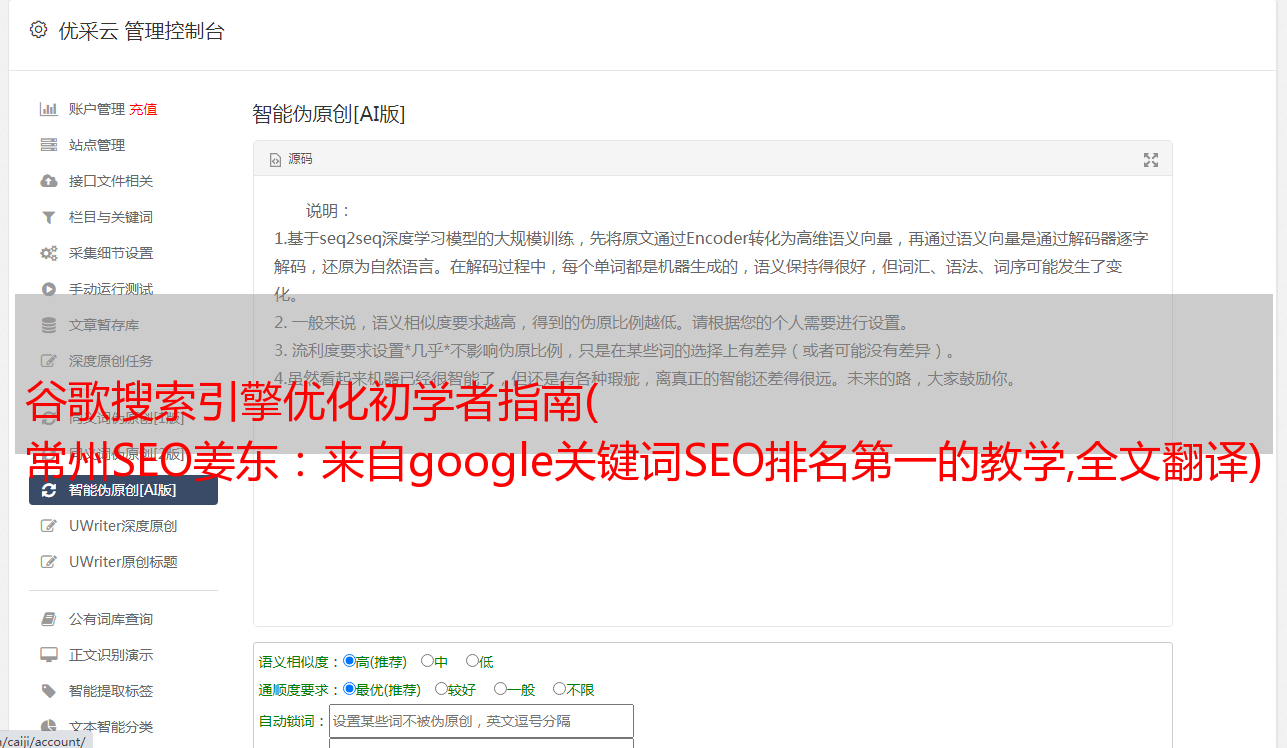Select 语义相似度 低 radio option
This screenshot has width=1287, height=748.
coord(472,661)
